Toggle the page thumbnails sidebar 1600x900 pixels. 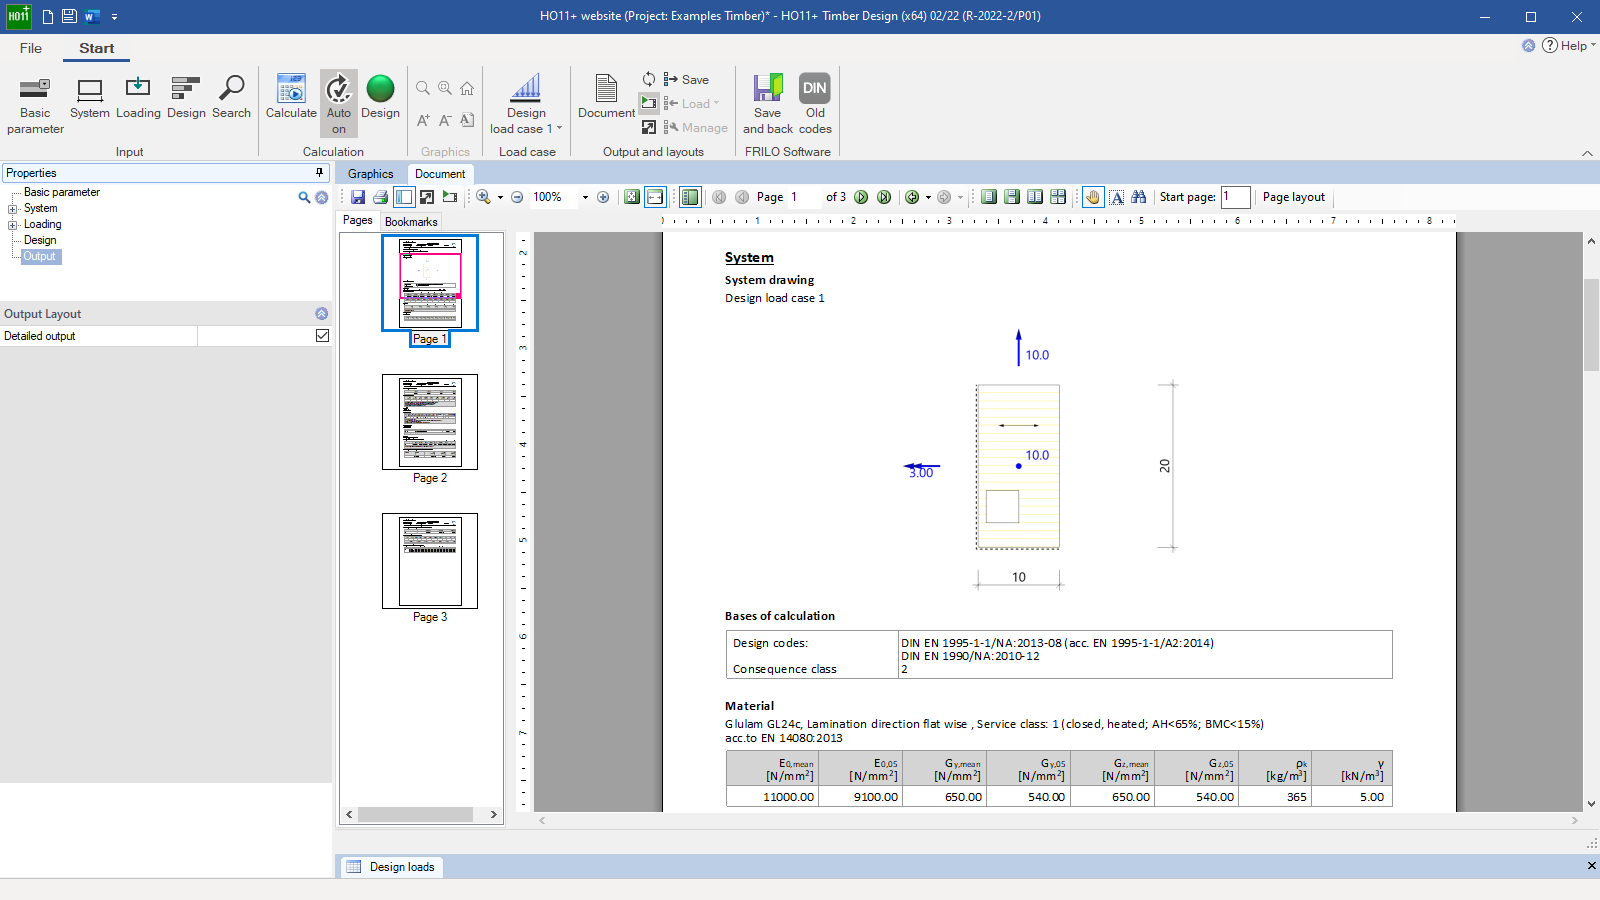(x=404, y=197)
